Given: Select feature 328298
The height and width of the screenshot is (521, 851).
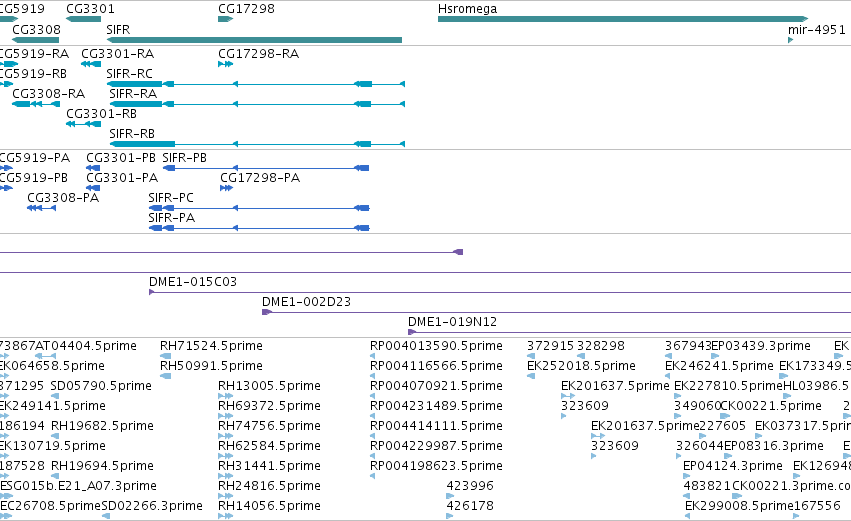Looking at the screenshot, I should pyautogui.click(x=601, y=346).
